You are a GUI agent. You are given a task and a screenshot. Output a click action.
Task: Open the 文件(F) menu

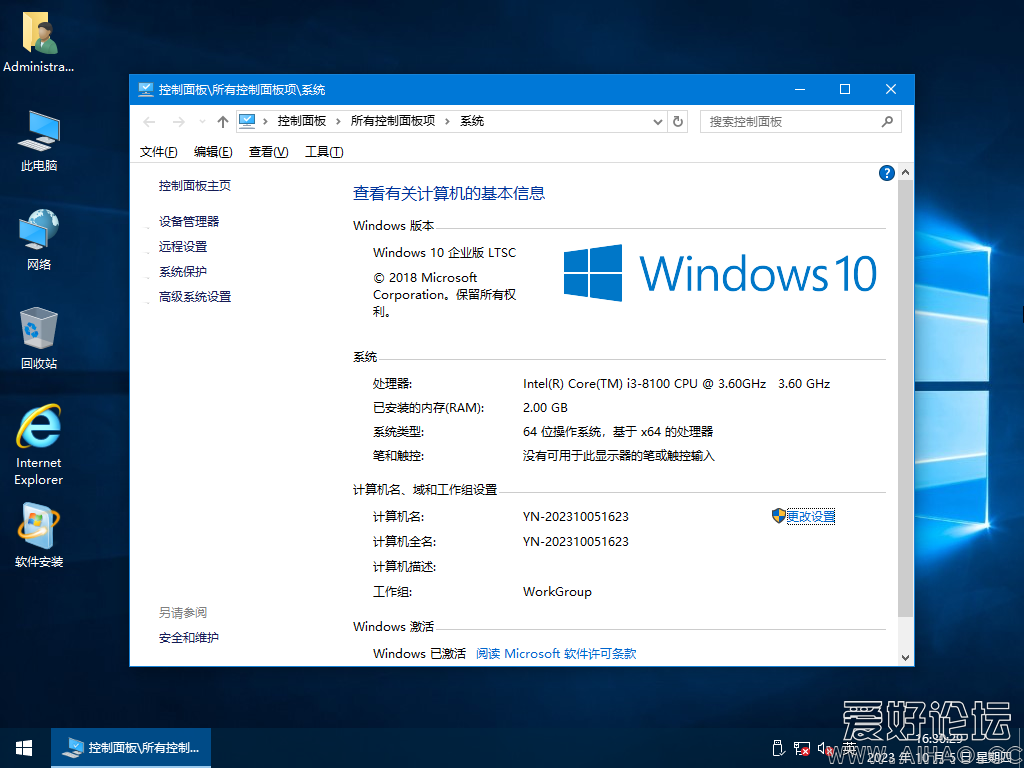157,151
